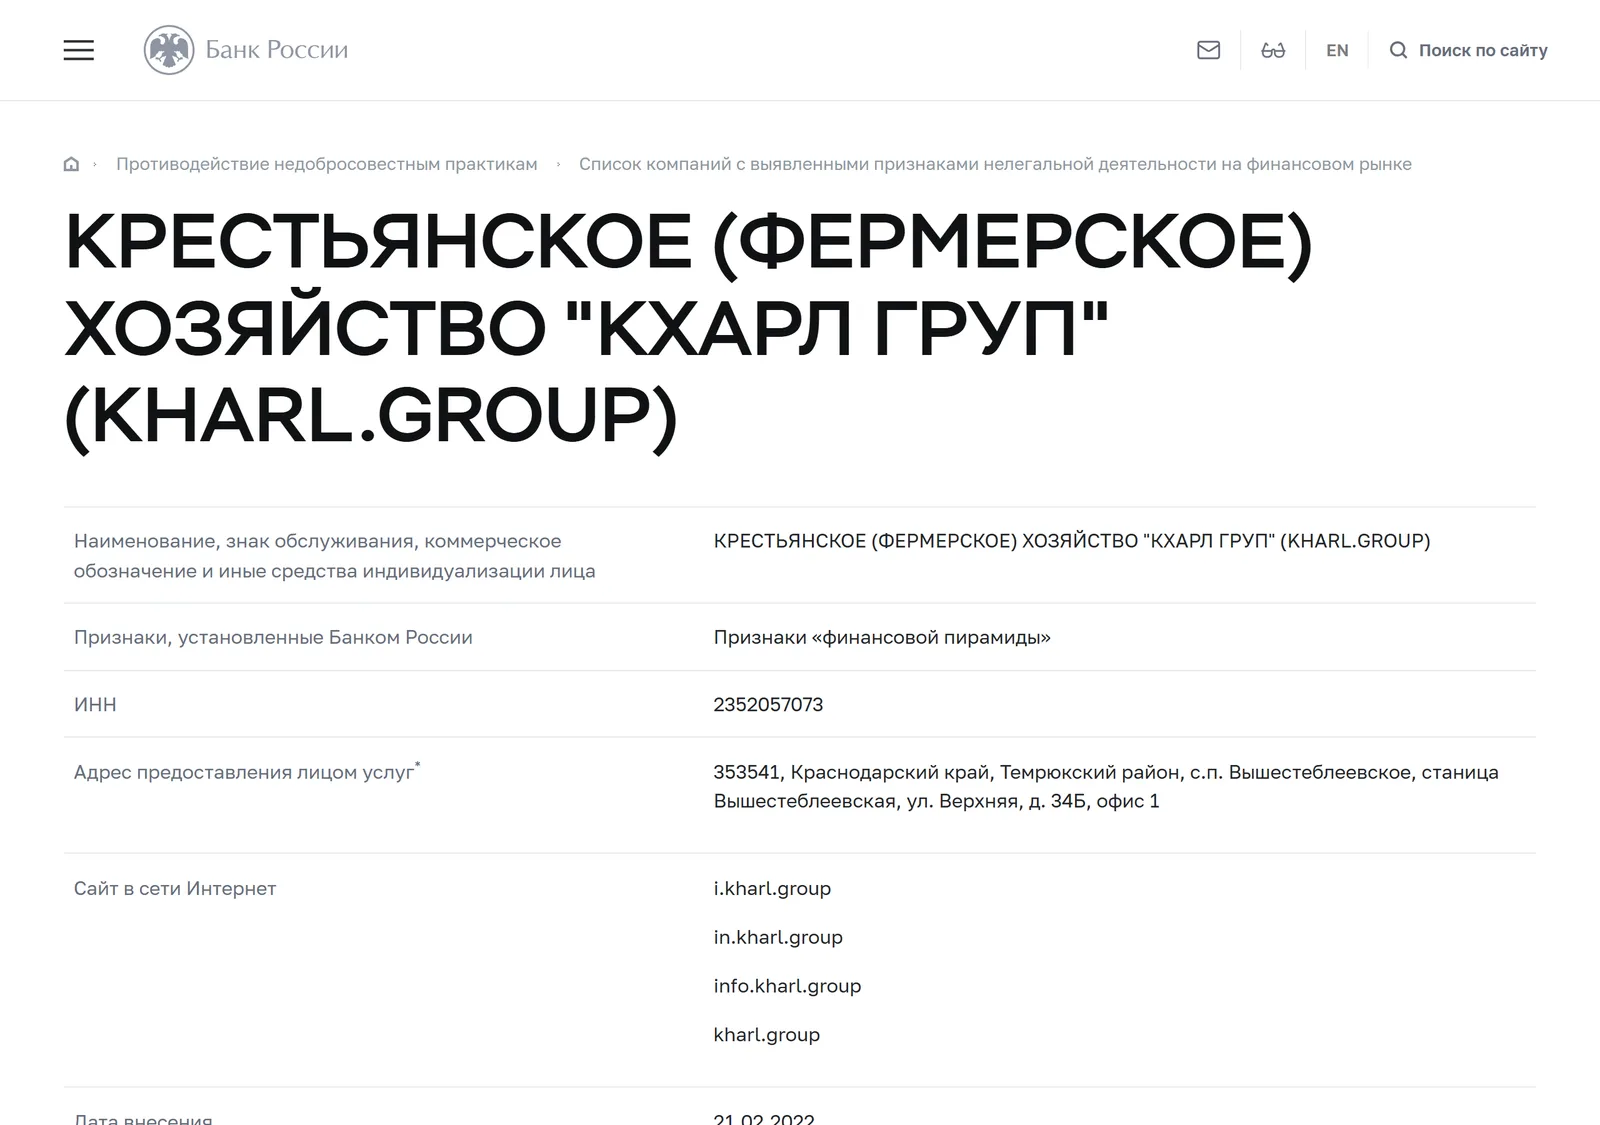Click the ИНН value 2352057073

pyautogui.click(x=768, y=704)
